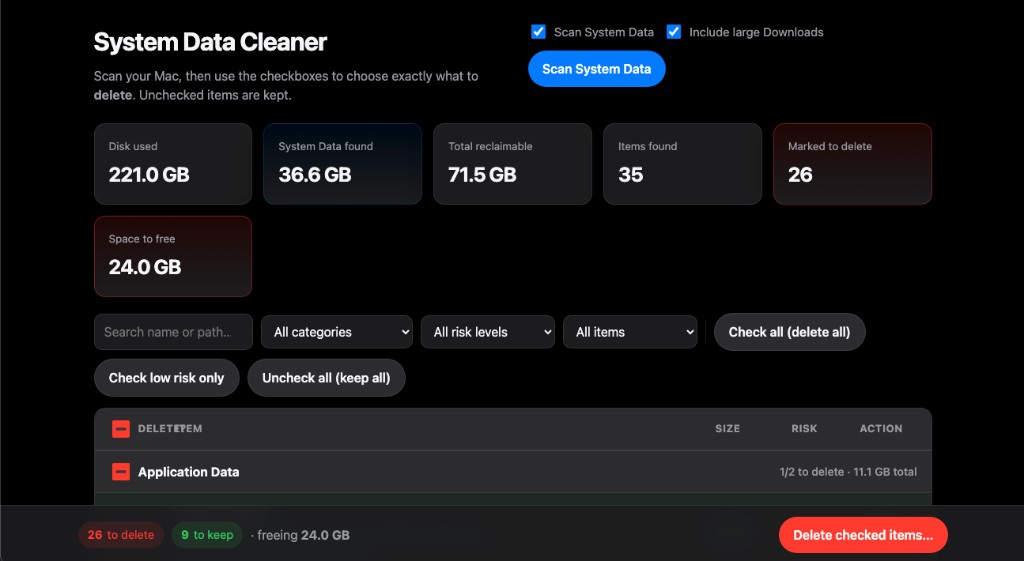Click the Application Data group title
Image resolution: width=1024 pixels, height=561 pixels.
(x=188, y=472)
